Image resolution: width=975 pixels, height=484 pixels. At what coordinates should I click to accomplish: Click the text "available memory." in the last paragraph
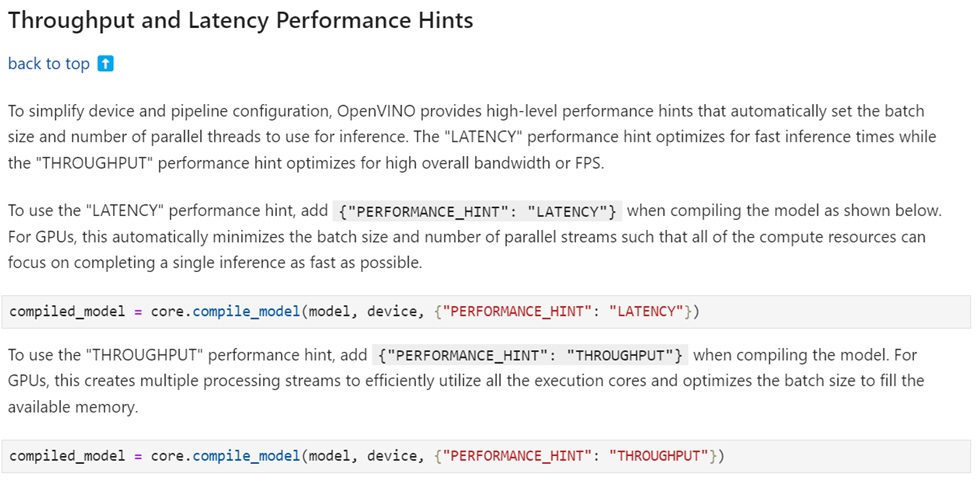click(x=72, y=407)
